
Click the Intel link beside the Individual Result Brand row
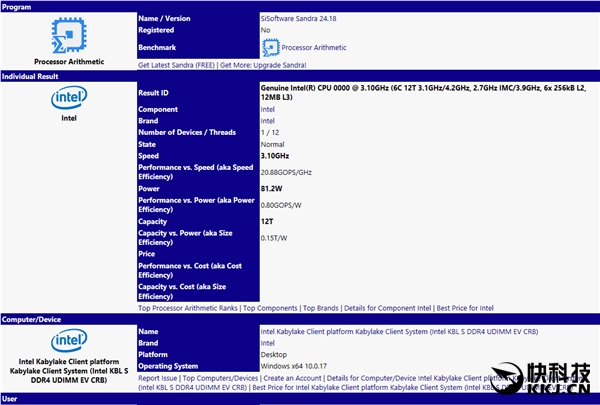point(267,121)
